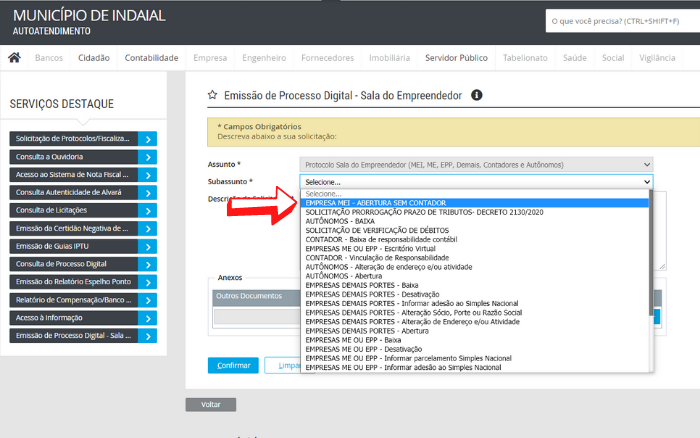Click the Voltar button
This screenshot has width=700, height=438.
point(210,405)
